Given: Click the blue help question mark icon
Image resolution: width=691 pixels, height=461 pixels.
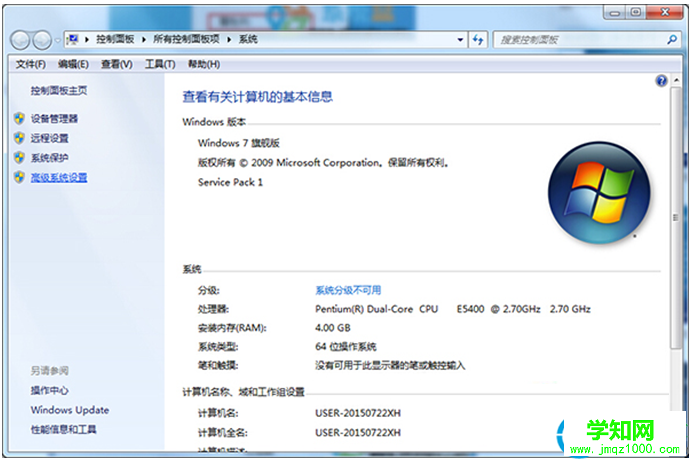Looking at the screenshot, I should (661, 81).
